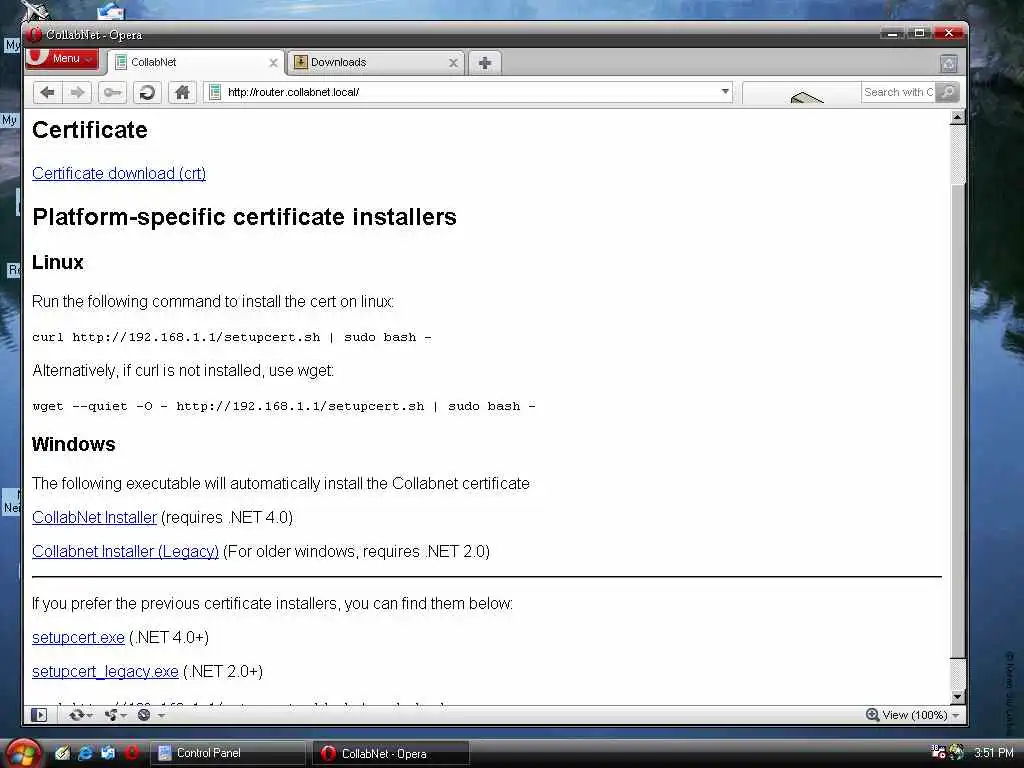The image size is (1024, 768).
Task: Click the Windows heading
Action: click(73, 444)
